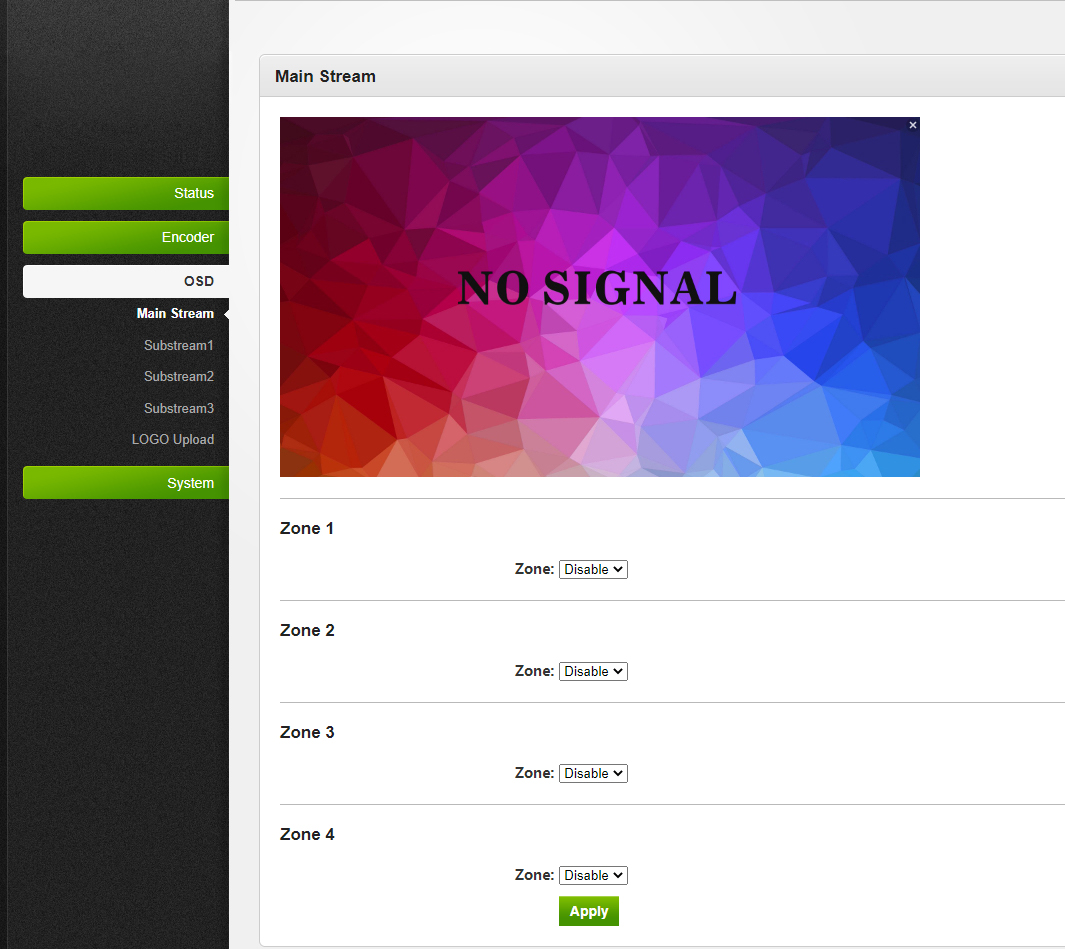Open the LOGO Upload page
The width and height of the screenshot is (1065, 949).
[173, 440]
